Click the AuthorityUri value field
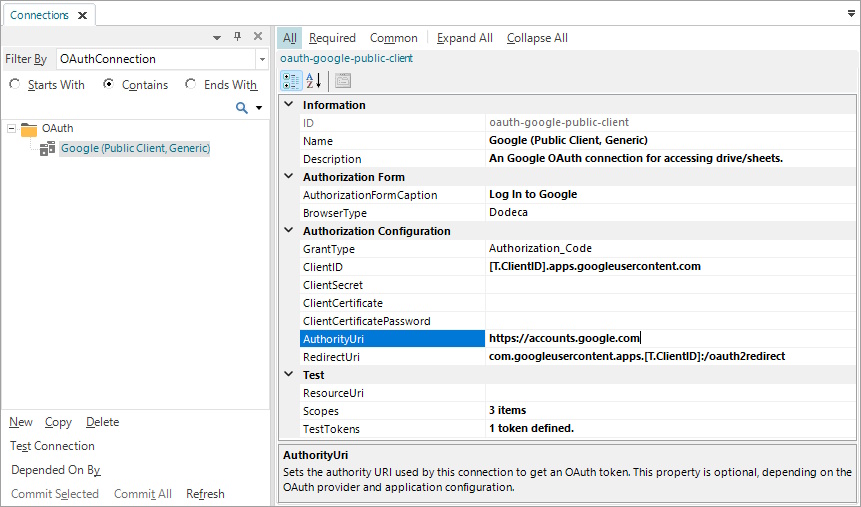Viewport: 861px width, 507px height. [670, 338]
